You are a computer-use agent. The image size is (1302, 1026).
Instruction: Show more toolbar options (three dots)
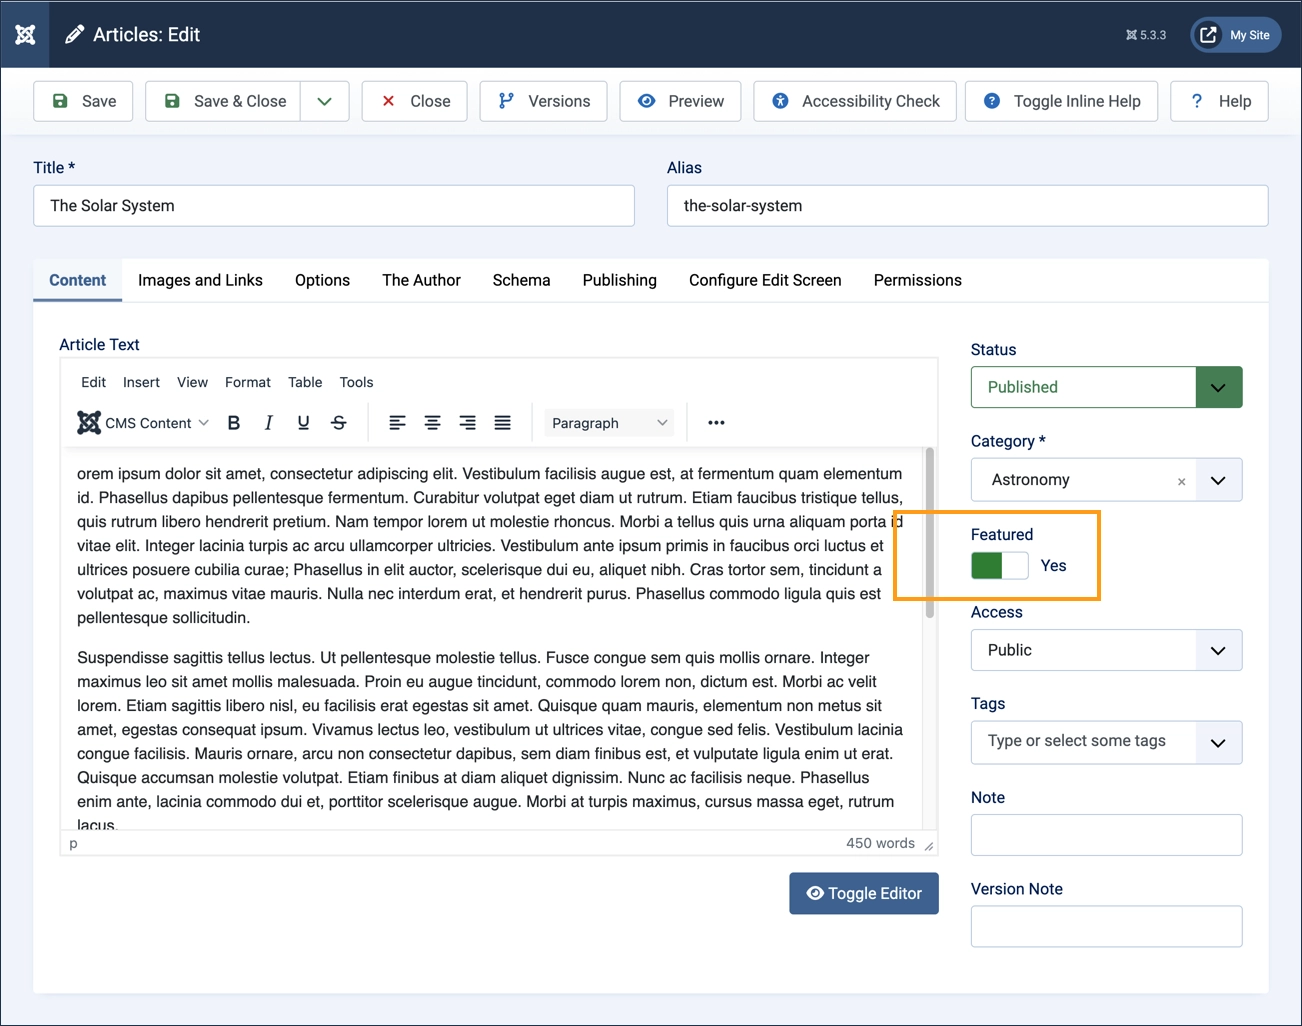click(x=716, y=423)
